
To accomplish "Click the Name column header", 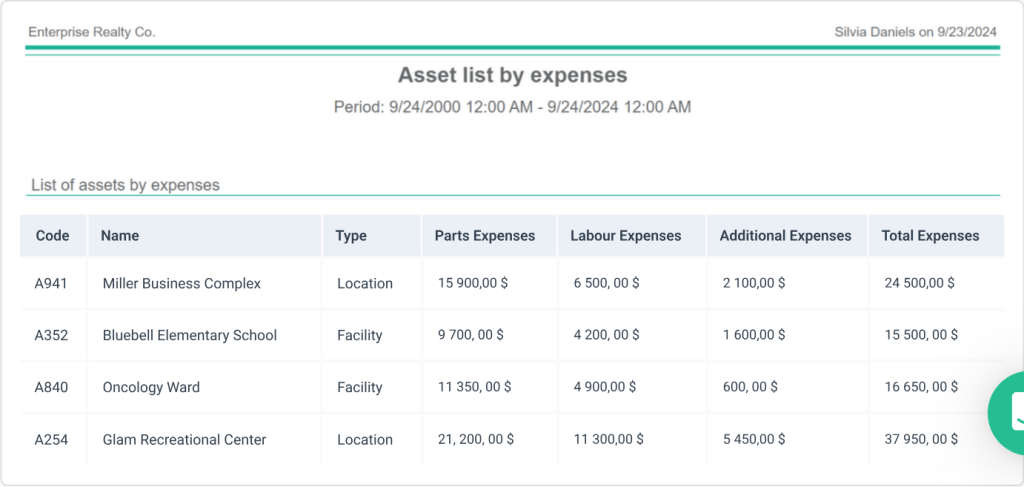I will point(120,236).
